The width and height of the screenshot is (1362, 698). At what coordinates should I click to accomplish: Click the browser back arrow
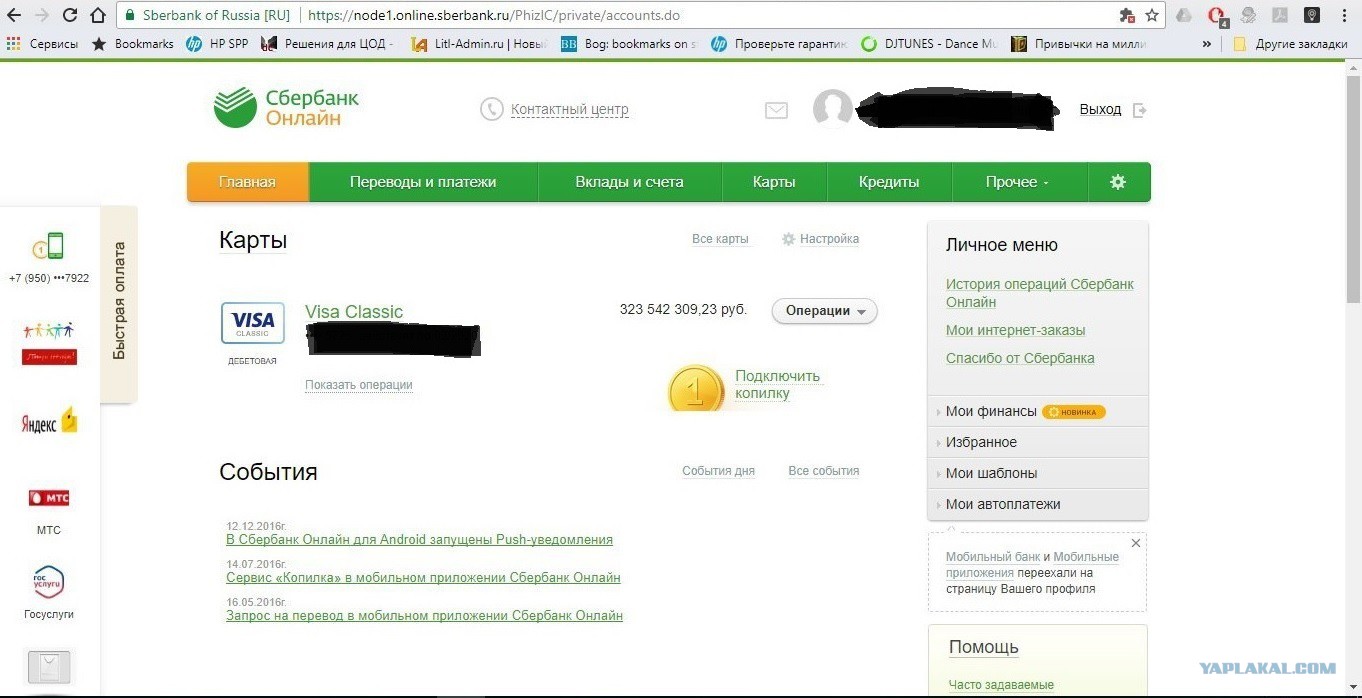(x=16, y=15)
